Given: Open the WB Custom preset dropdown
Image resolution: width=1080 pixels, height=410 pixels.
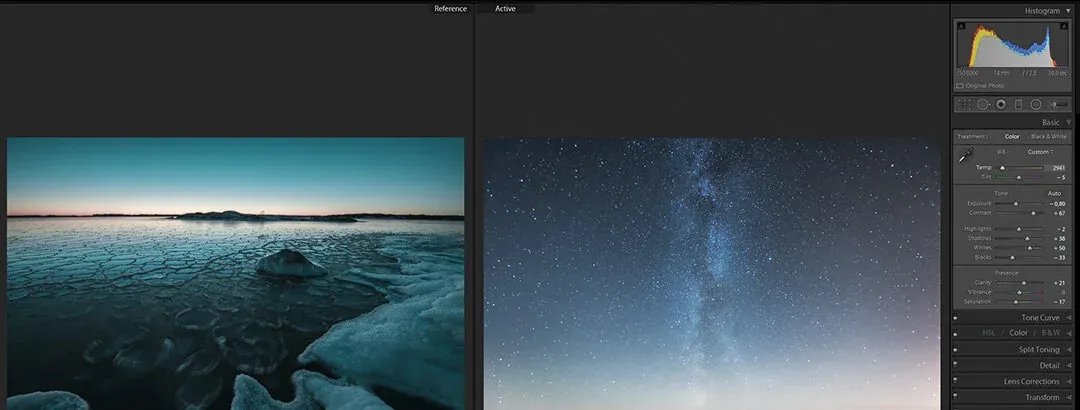Looking at the screenshot, I should pos(1040,152).
